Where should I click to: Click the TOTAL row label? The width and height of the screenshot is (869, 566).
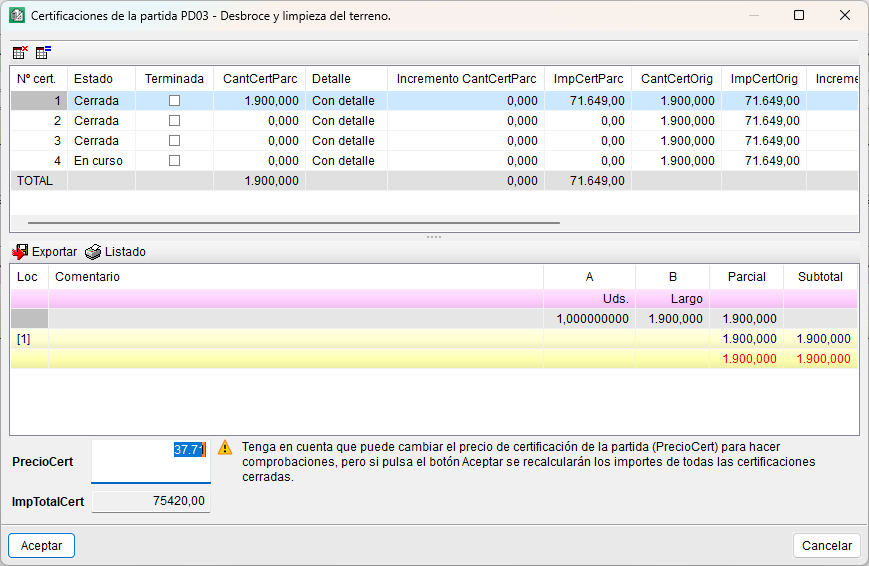35,181
